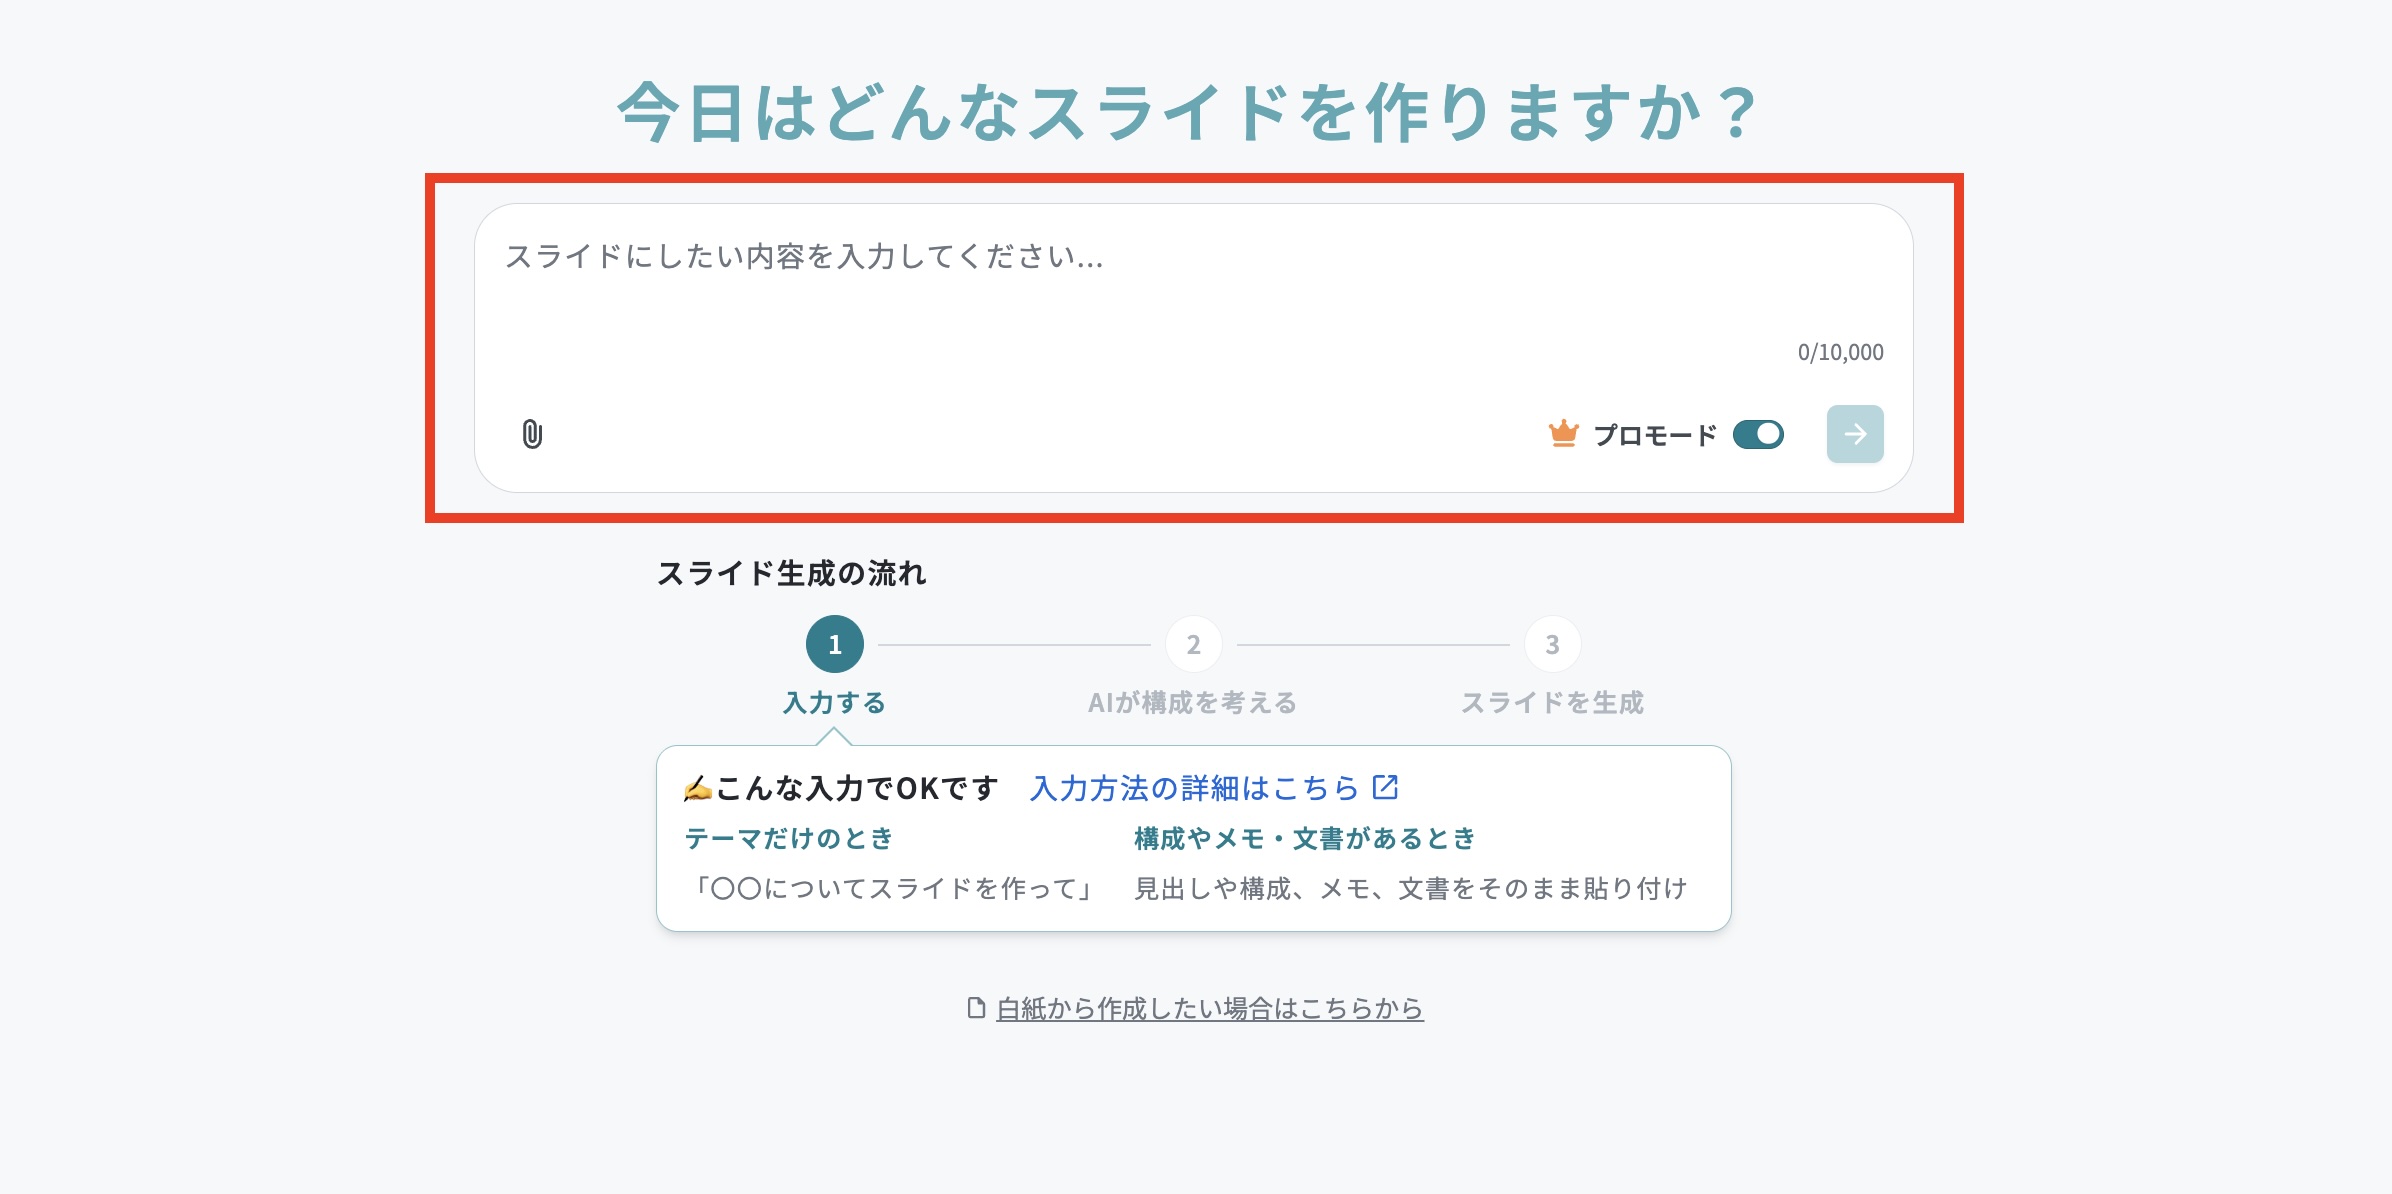The image size is (2392, 1194).
Task: Click the document icon before 白紙から作成
Action: click(x=976, y=1008)
